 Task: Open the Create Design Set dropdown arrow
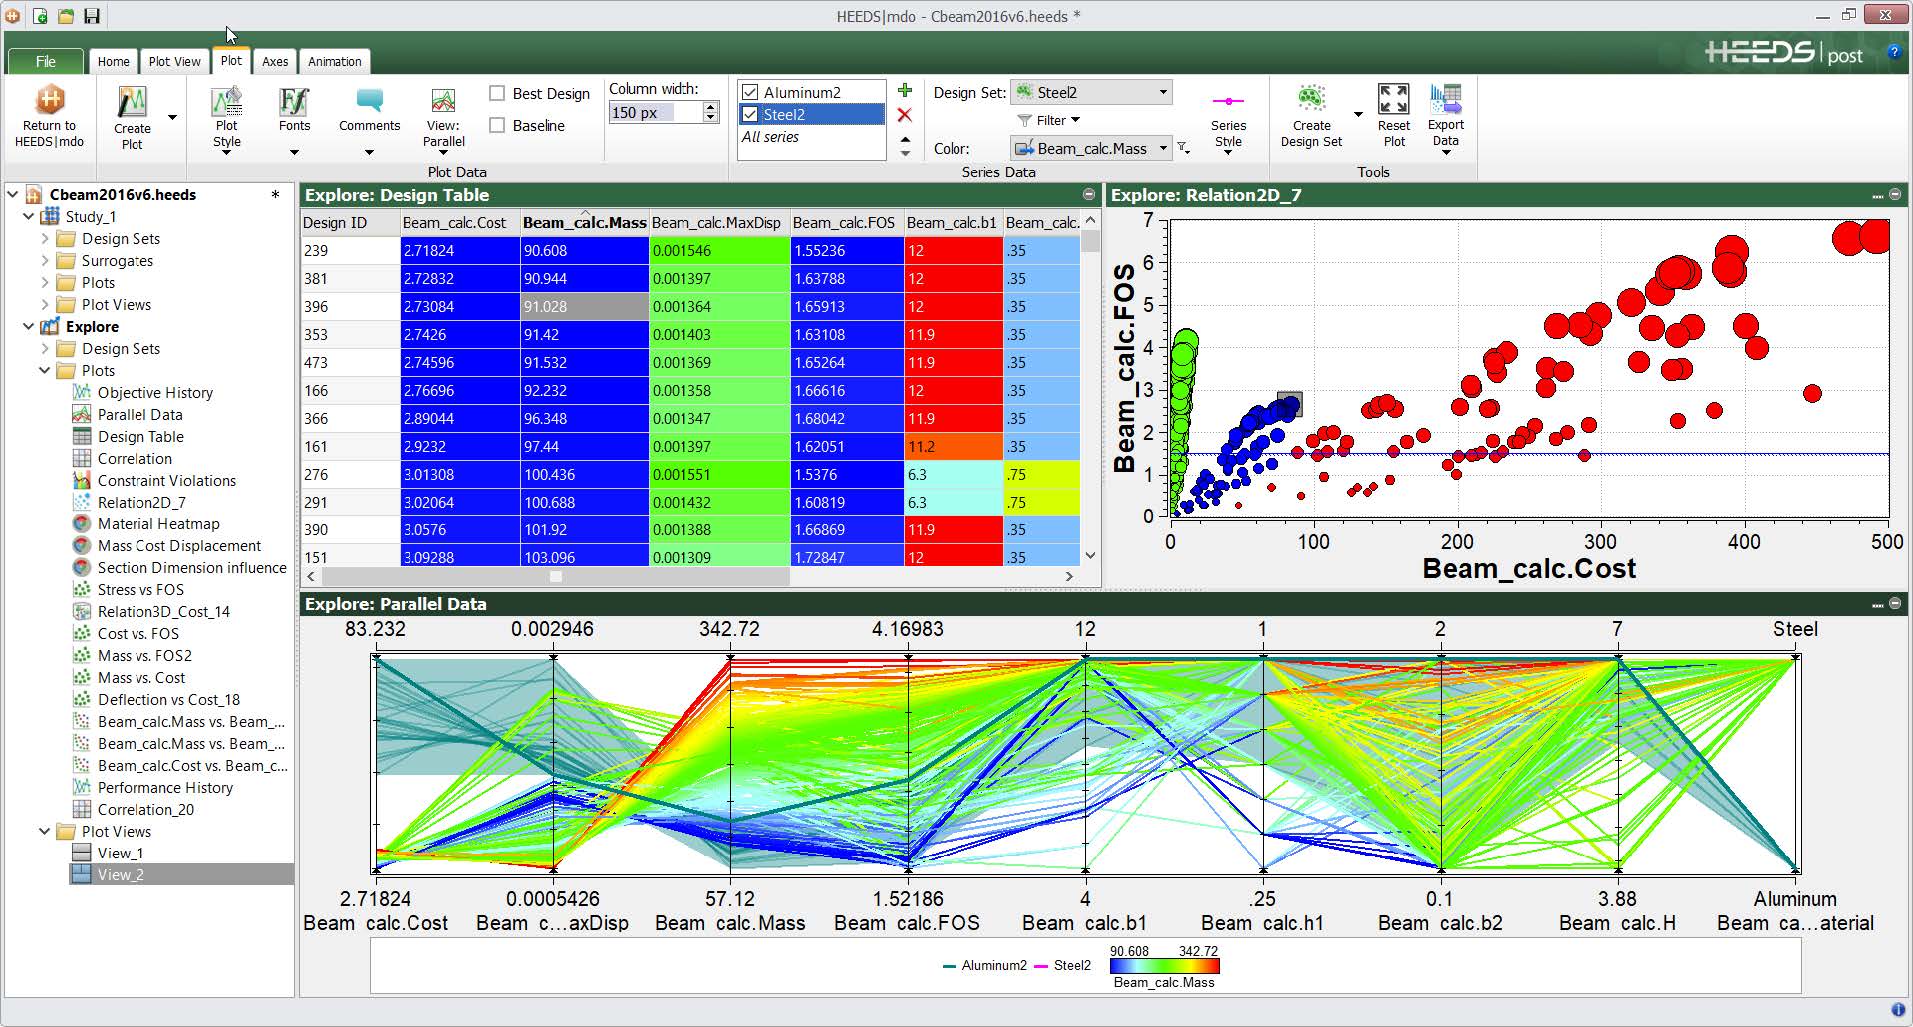1358,115
